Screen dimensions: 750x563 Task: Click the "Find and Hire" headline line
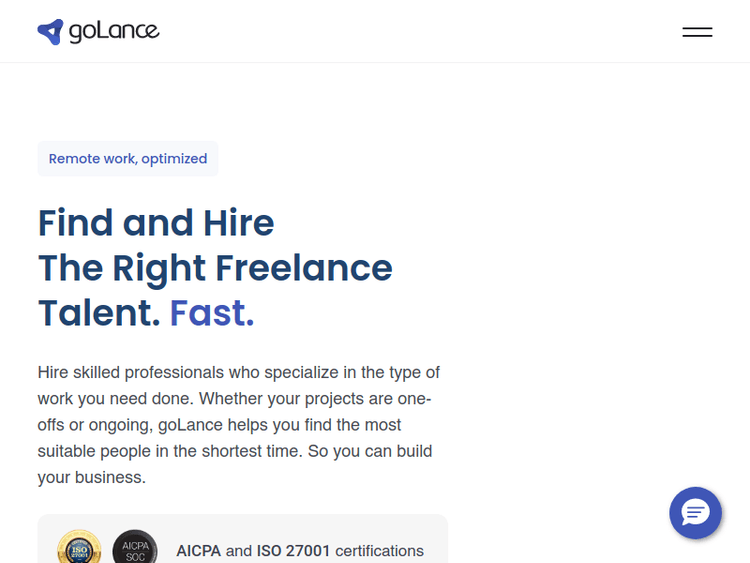pos(156,222)
